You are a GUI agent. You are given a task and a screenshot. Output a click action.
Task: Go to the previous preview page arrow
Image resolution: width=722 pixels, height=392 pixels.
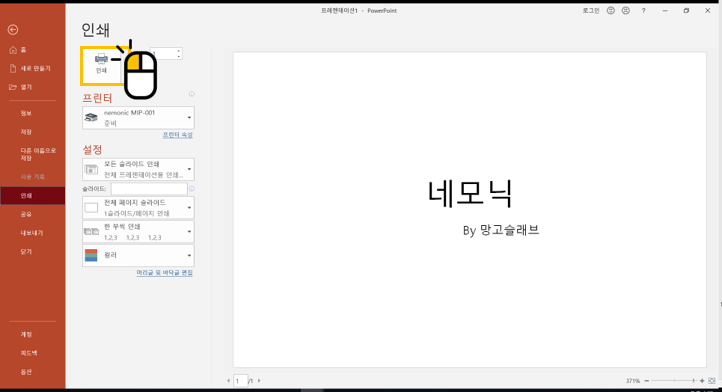pyautogui.click(x=228, y=381)
